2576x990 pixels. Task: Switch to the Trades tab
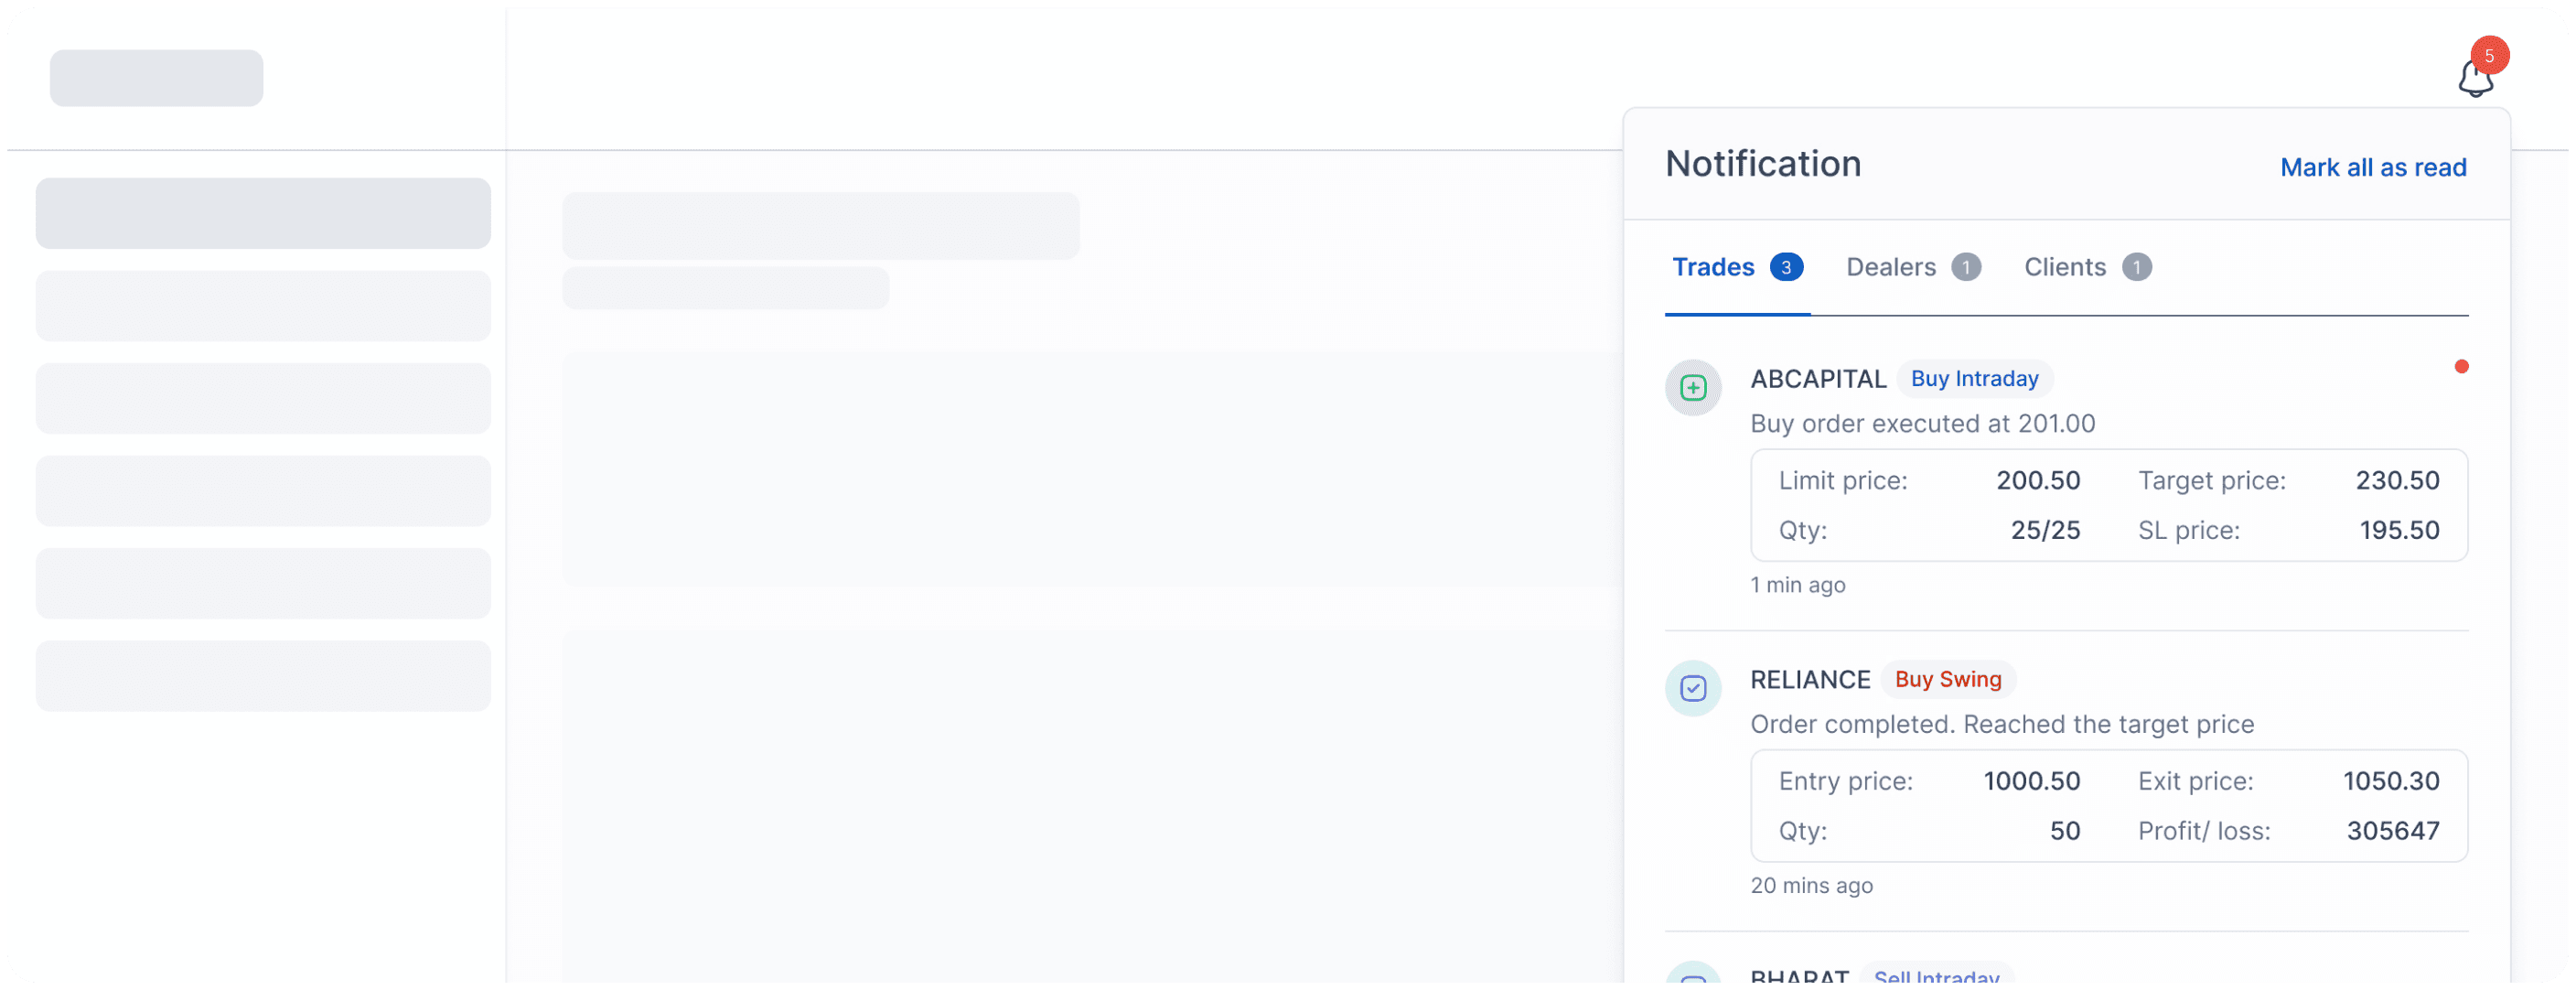point(1737,267)
